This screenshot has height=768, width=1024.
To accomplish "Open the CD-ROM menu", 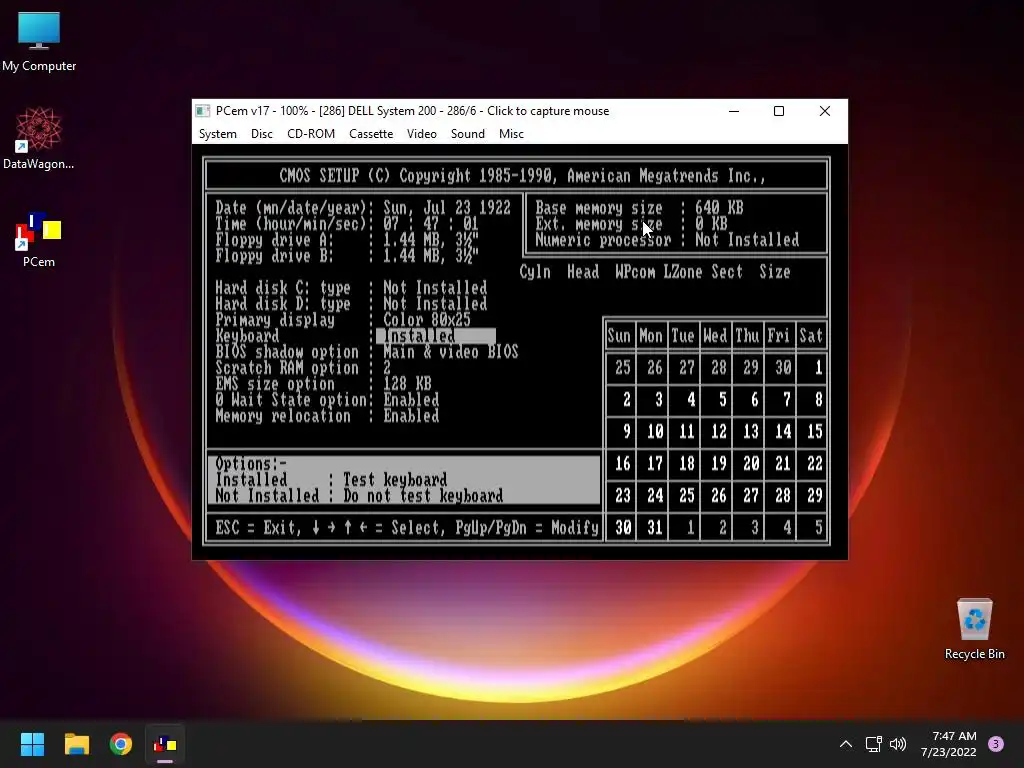I will (x=311, y=134).
